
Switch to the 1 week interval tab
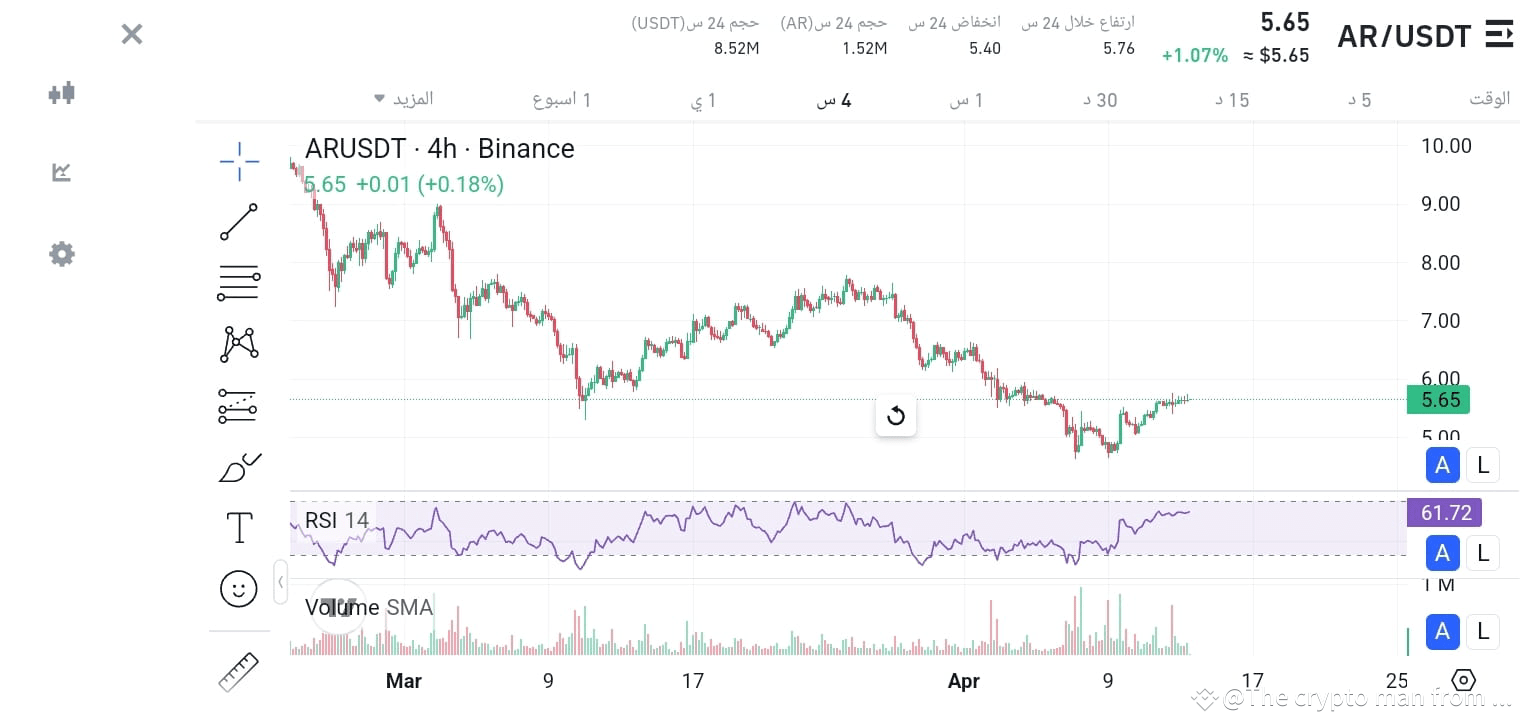562,100
